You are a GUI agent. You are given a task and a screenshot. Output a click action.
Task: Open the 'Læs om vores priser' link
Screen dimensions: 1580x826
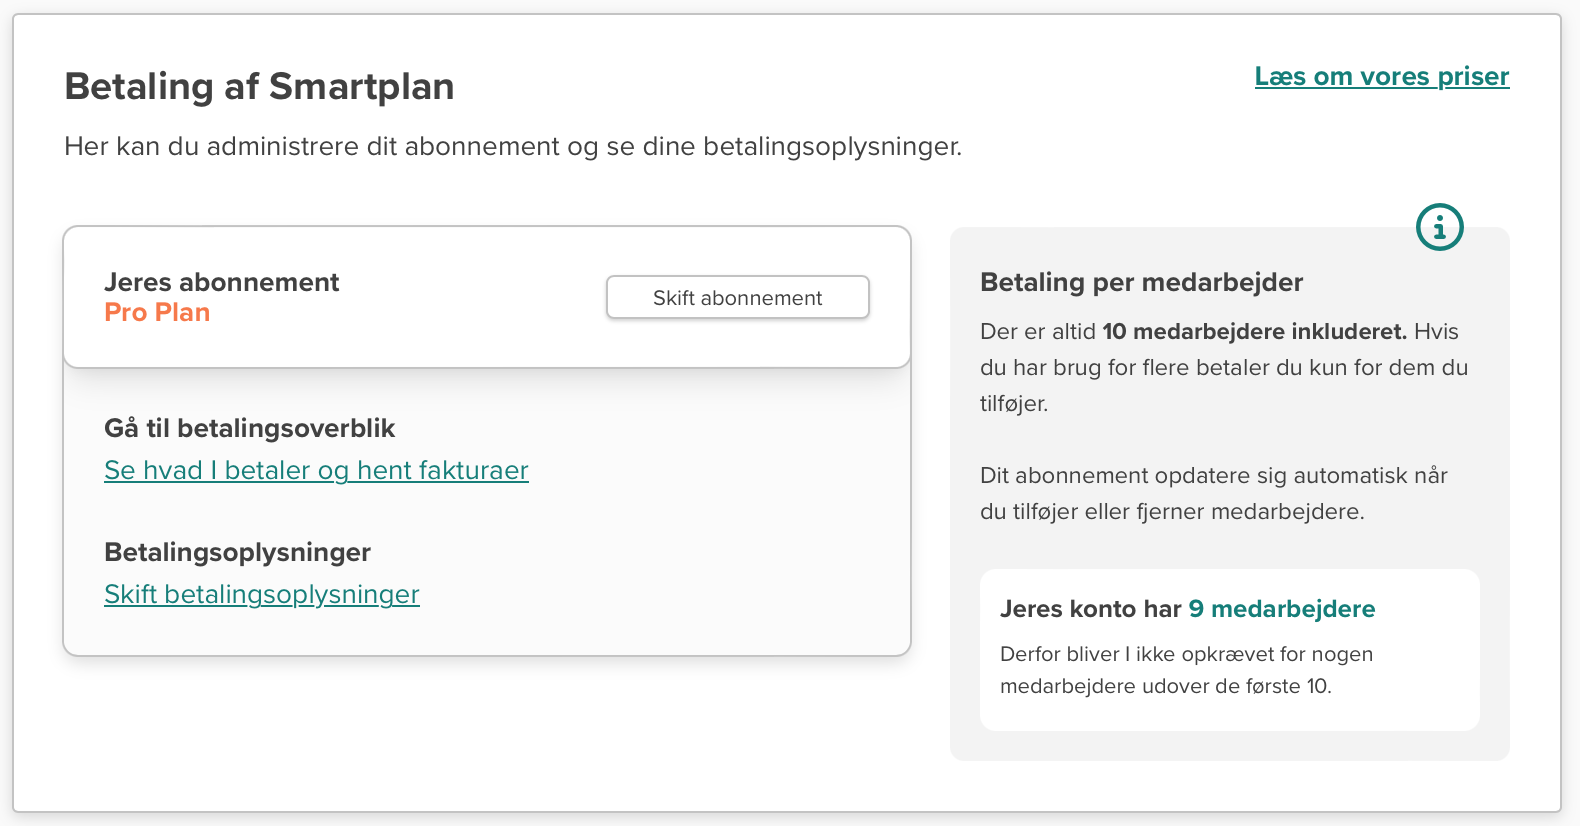1381,77
